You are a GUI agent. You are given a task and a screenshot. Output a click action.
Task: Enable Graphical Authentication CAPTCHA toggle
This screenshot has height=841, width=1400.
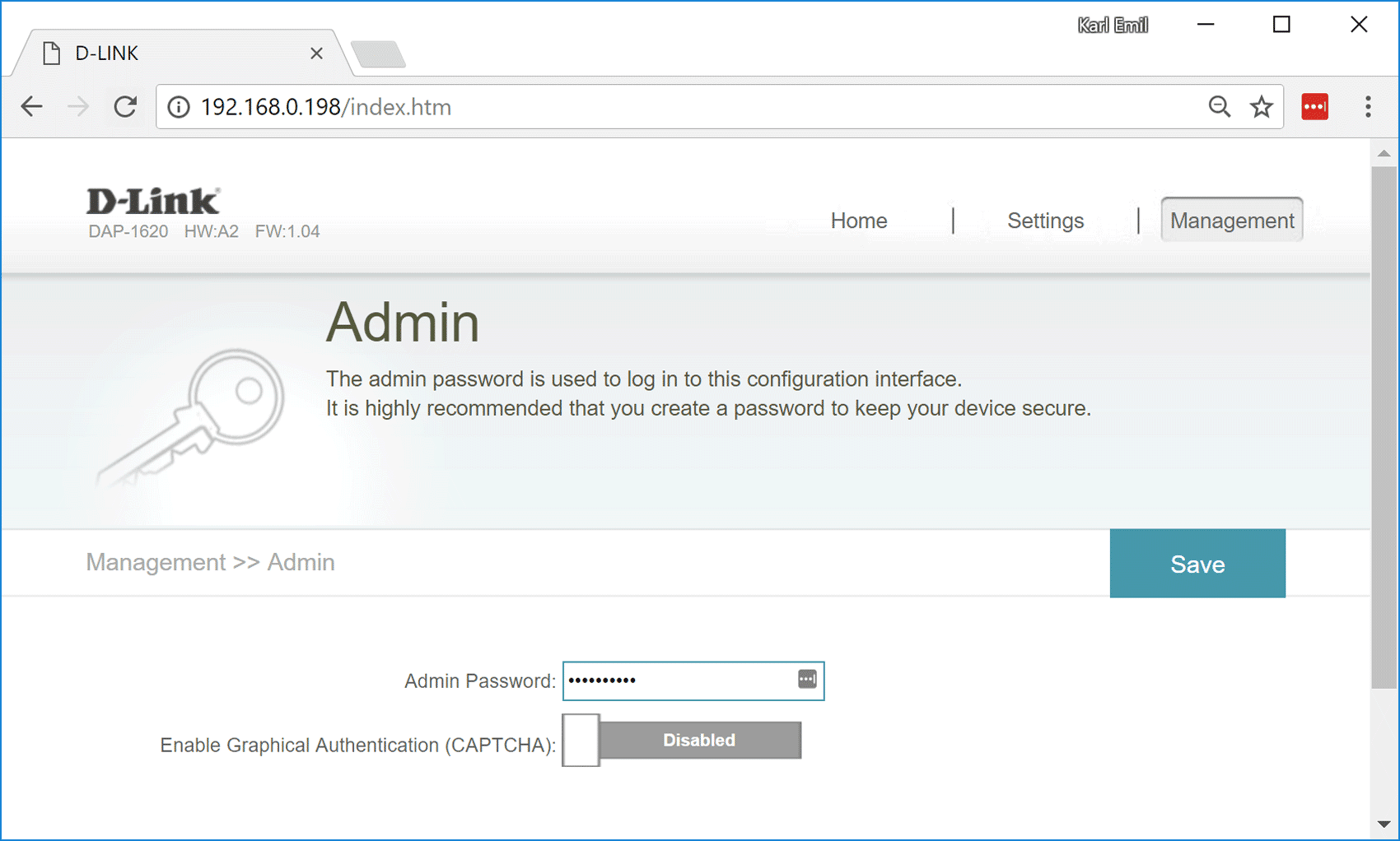682,741
